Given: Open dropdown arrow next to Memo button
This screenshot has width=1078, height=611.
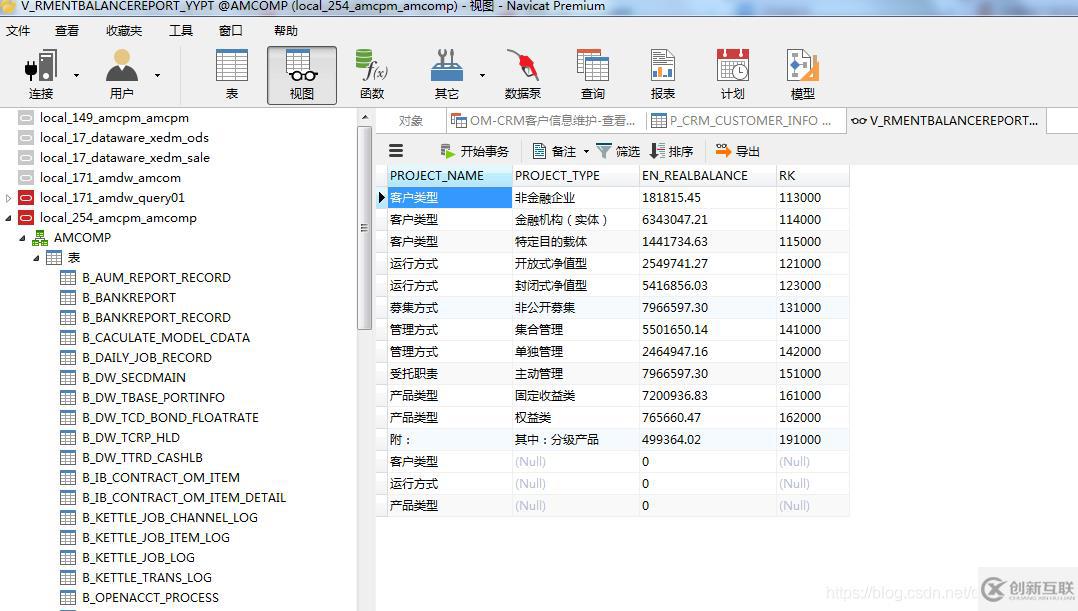Looking at the screenshot, I should pos(586,151).
